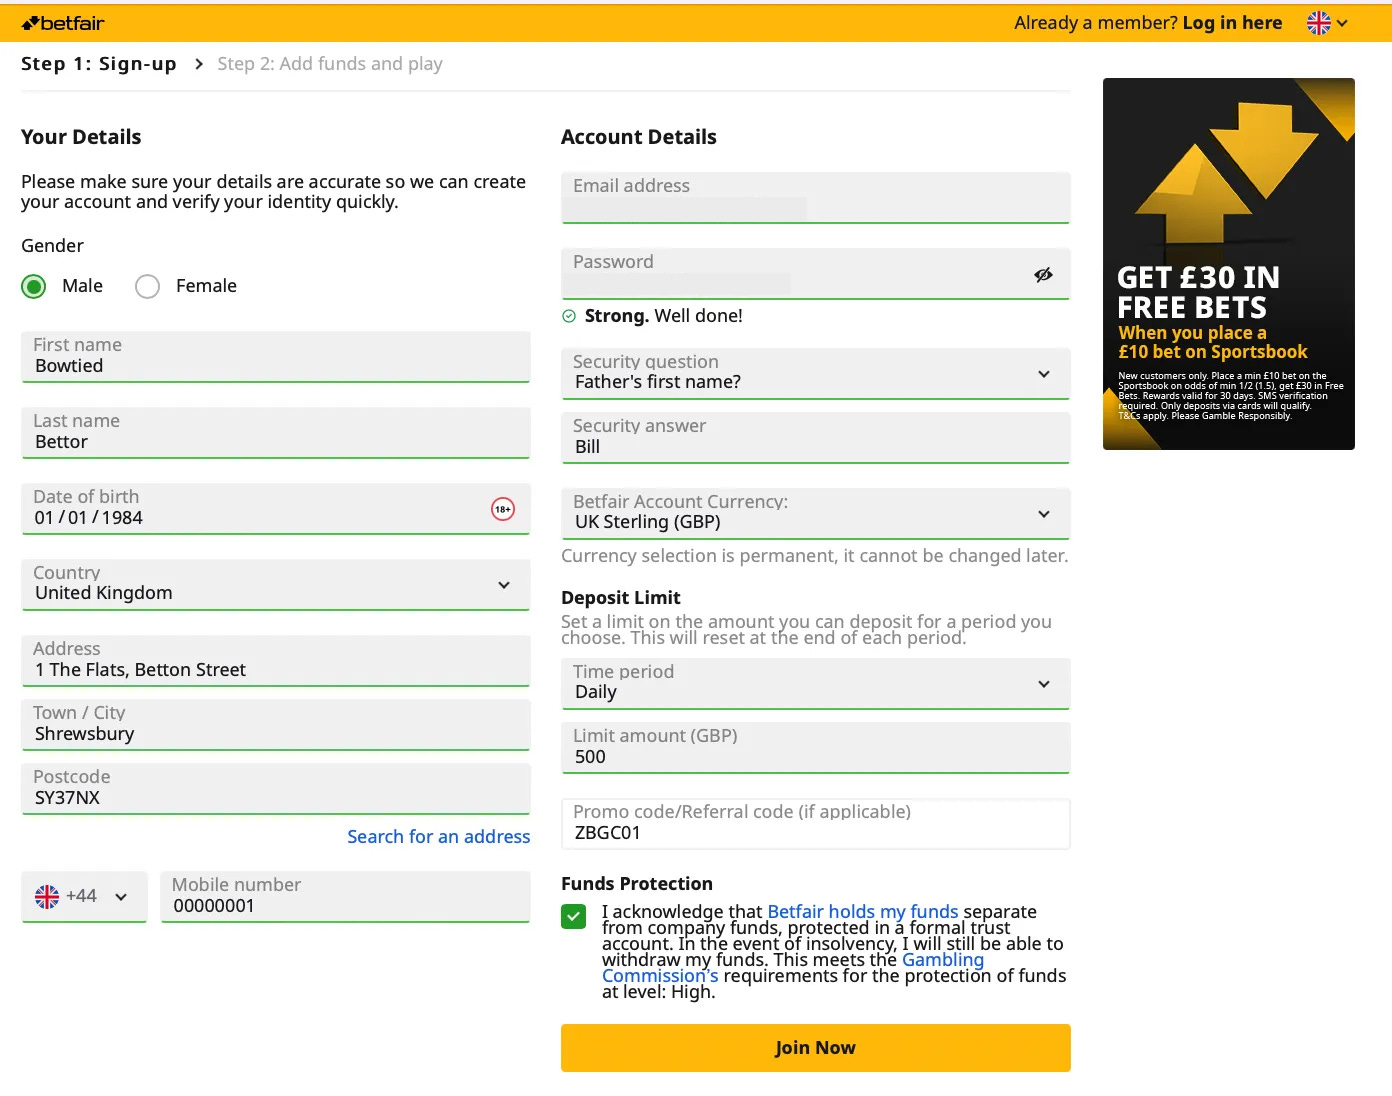The image size is (1392, 1096).
Task: Click the 'Currency selection is permanent' note
Action: 815,556
